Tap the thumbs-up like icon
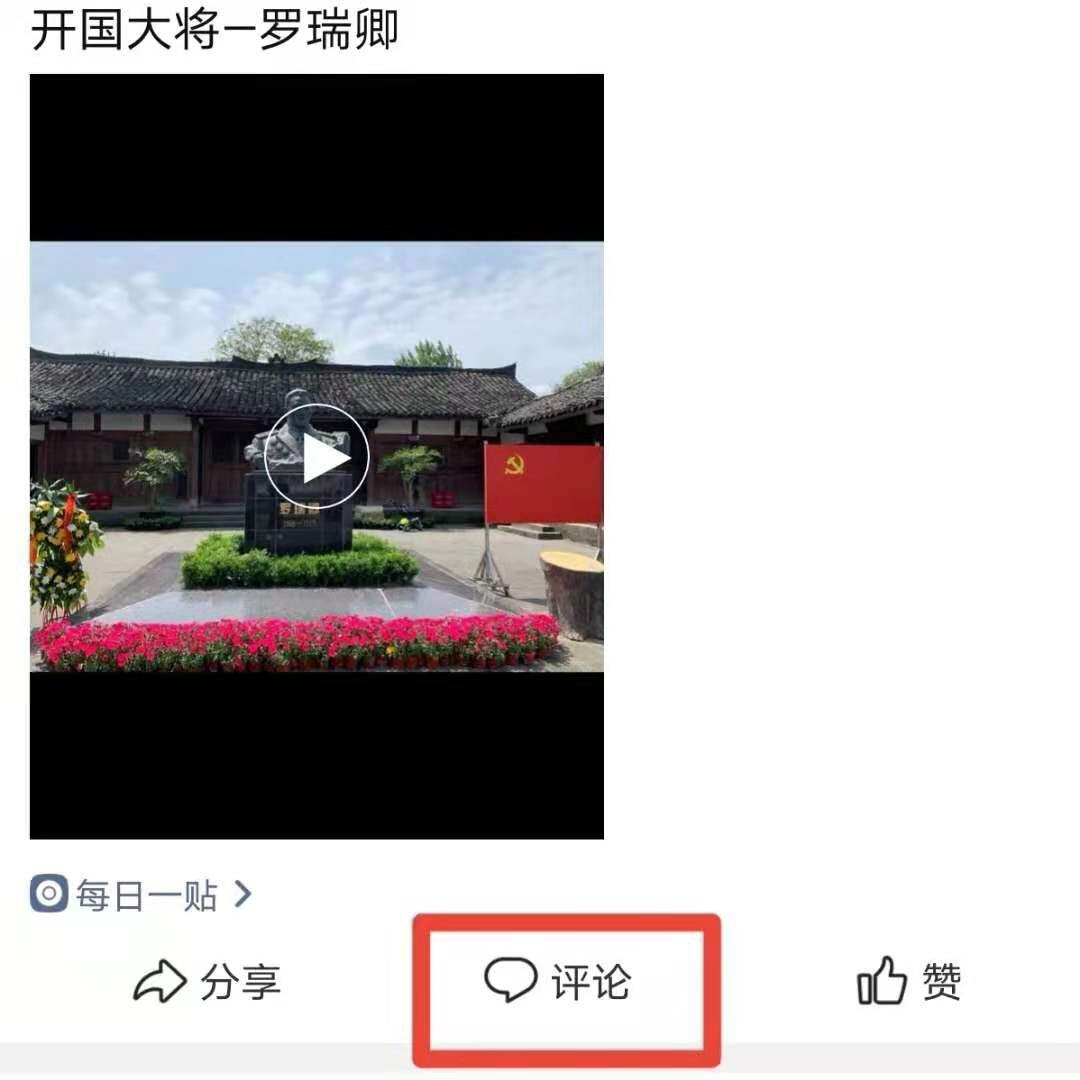1080x1080 pixels. click(x=882, y=980)
